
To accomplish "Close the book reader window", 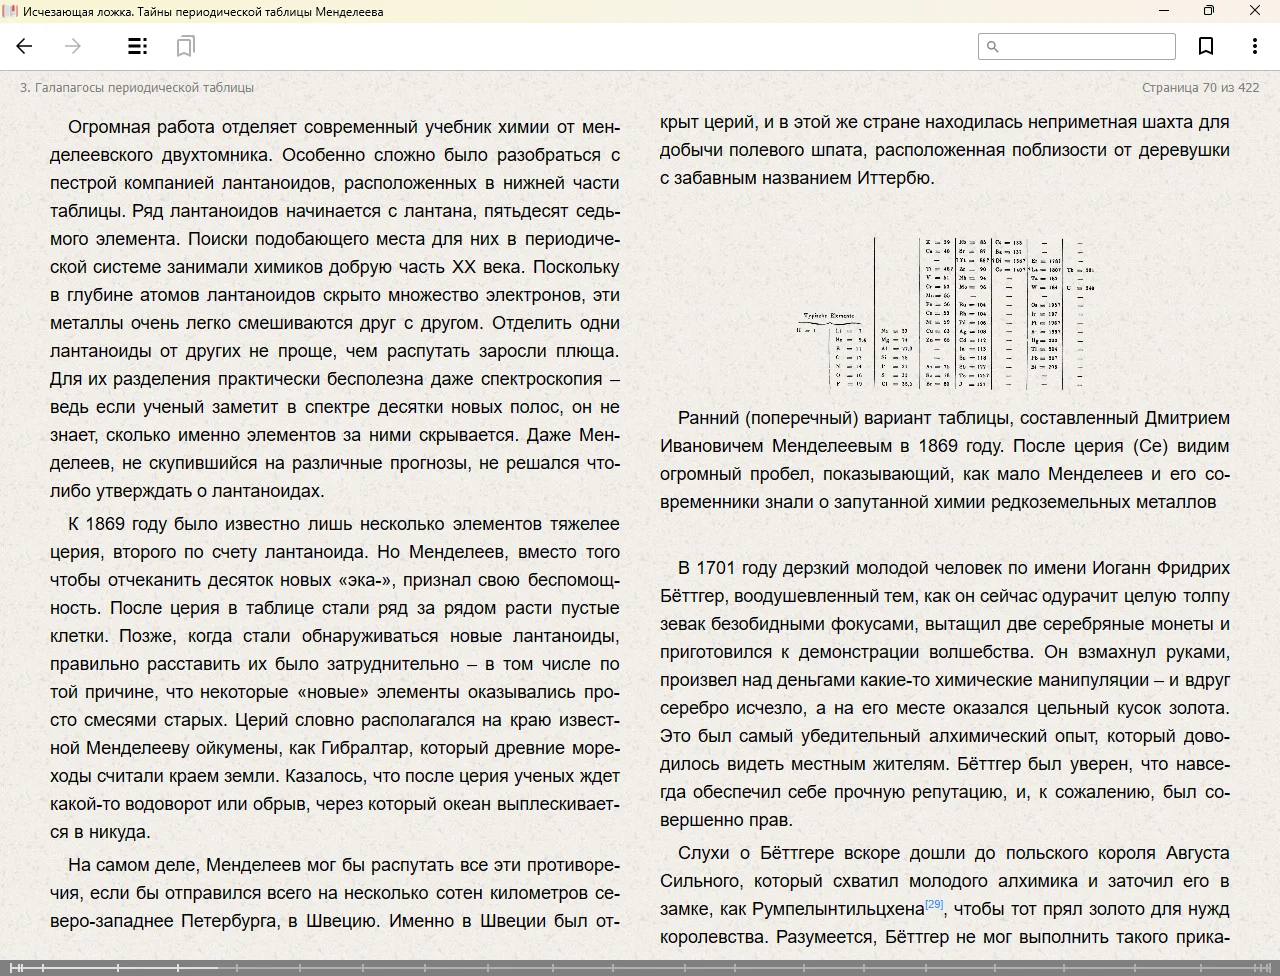I will (1254, 11).
